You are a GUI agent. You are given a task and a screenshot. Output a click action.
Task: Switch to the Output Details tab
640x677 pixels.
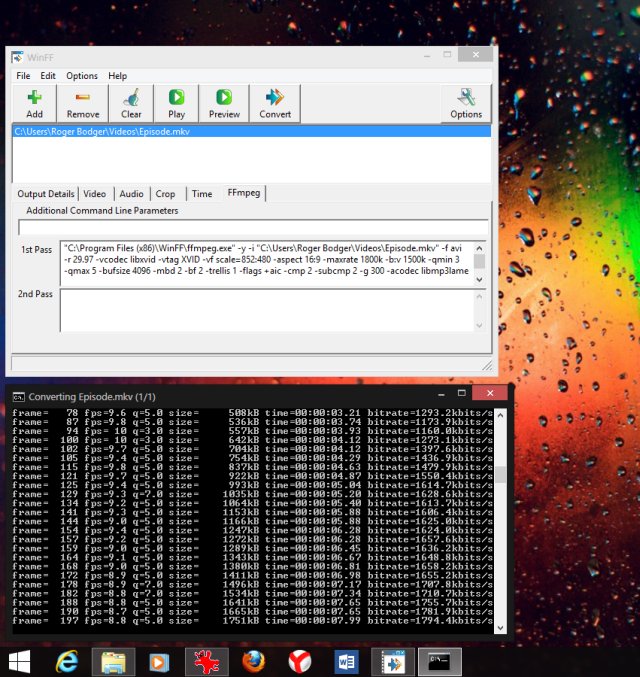[x=46, y=194]
